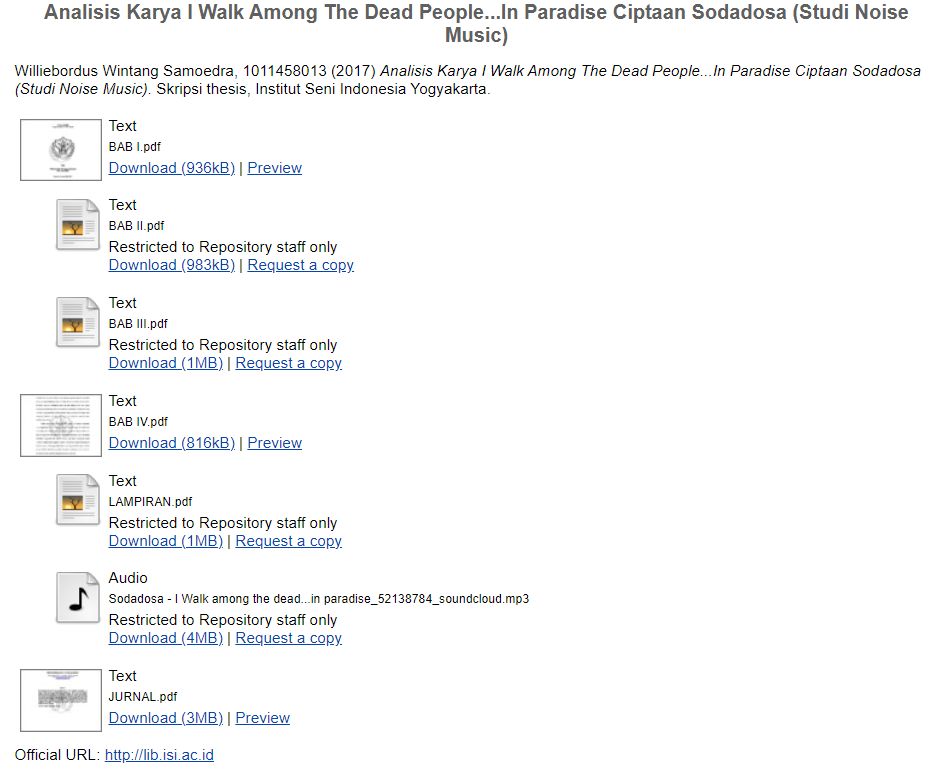This screenshot has width=937, height=780.
Task: Request a copy of BAB II.pdf
Action: pyautogui.click(x=300, y=265)
